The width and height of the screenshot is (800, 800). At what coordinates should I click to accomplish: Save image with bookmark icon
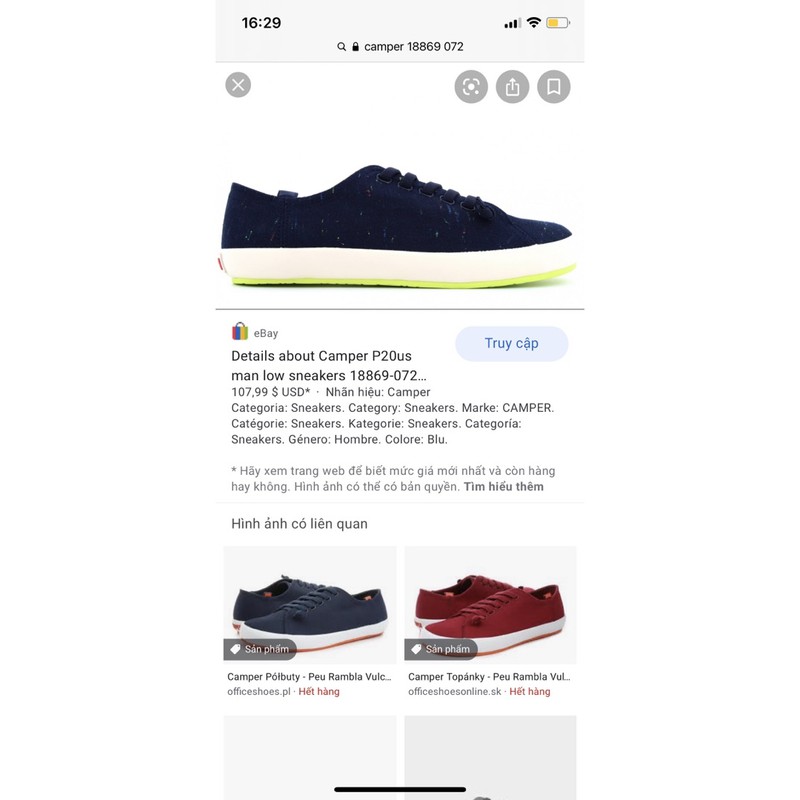554,87
